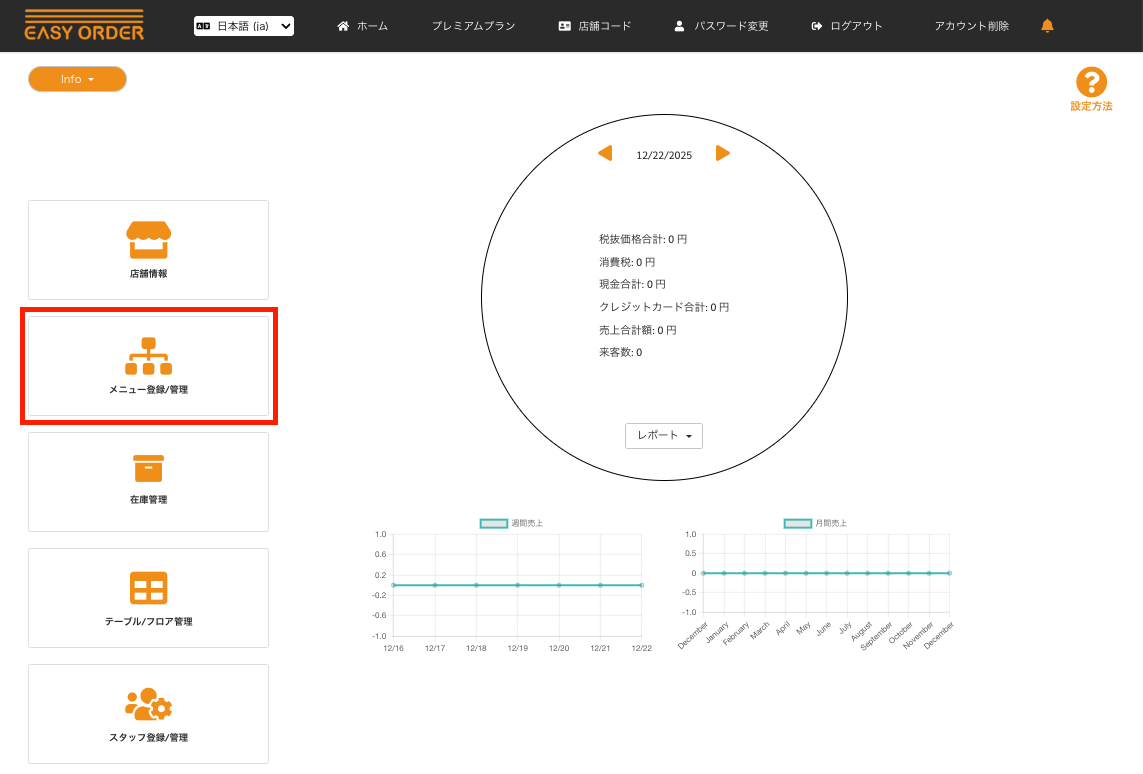Toggle 週間売上 legend swatch on chart

494,523
